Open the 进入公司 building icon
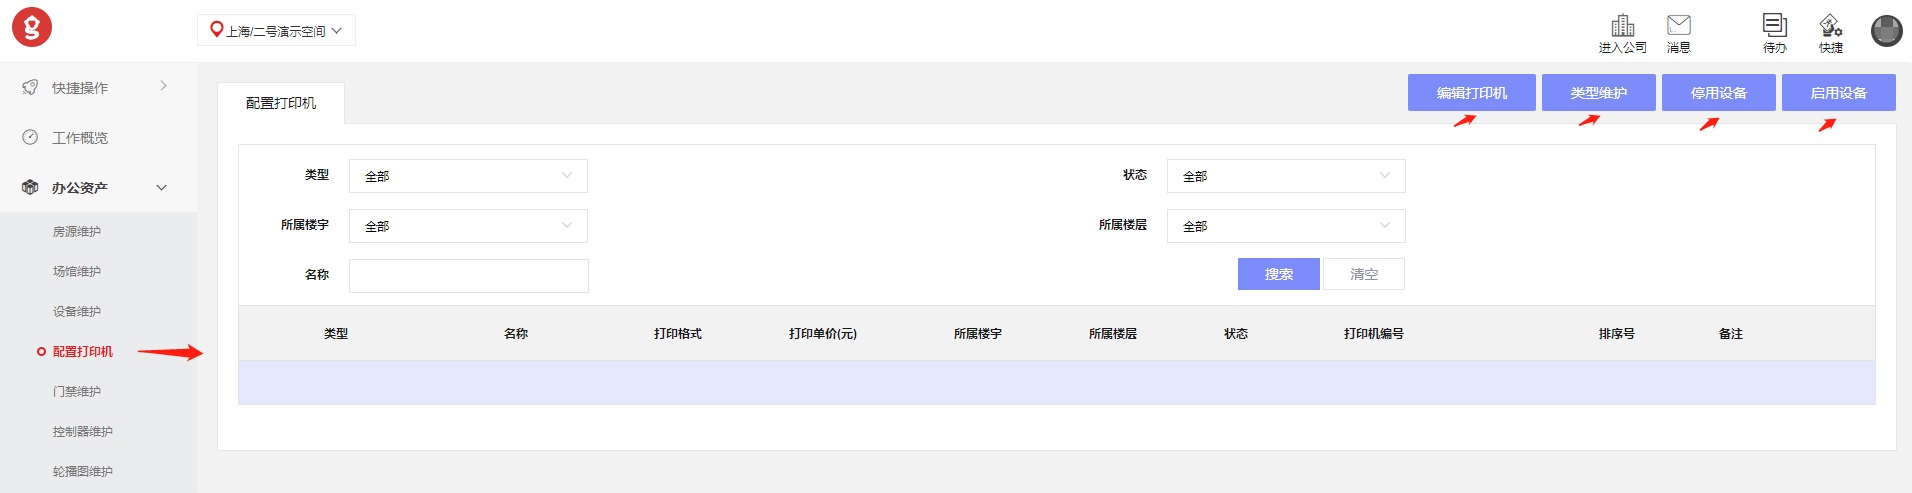The height and width of the screenshot is (493, 1912). click(x=1622, y=26)
